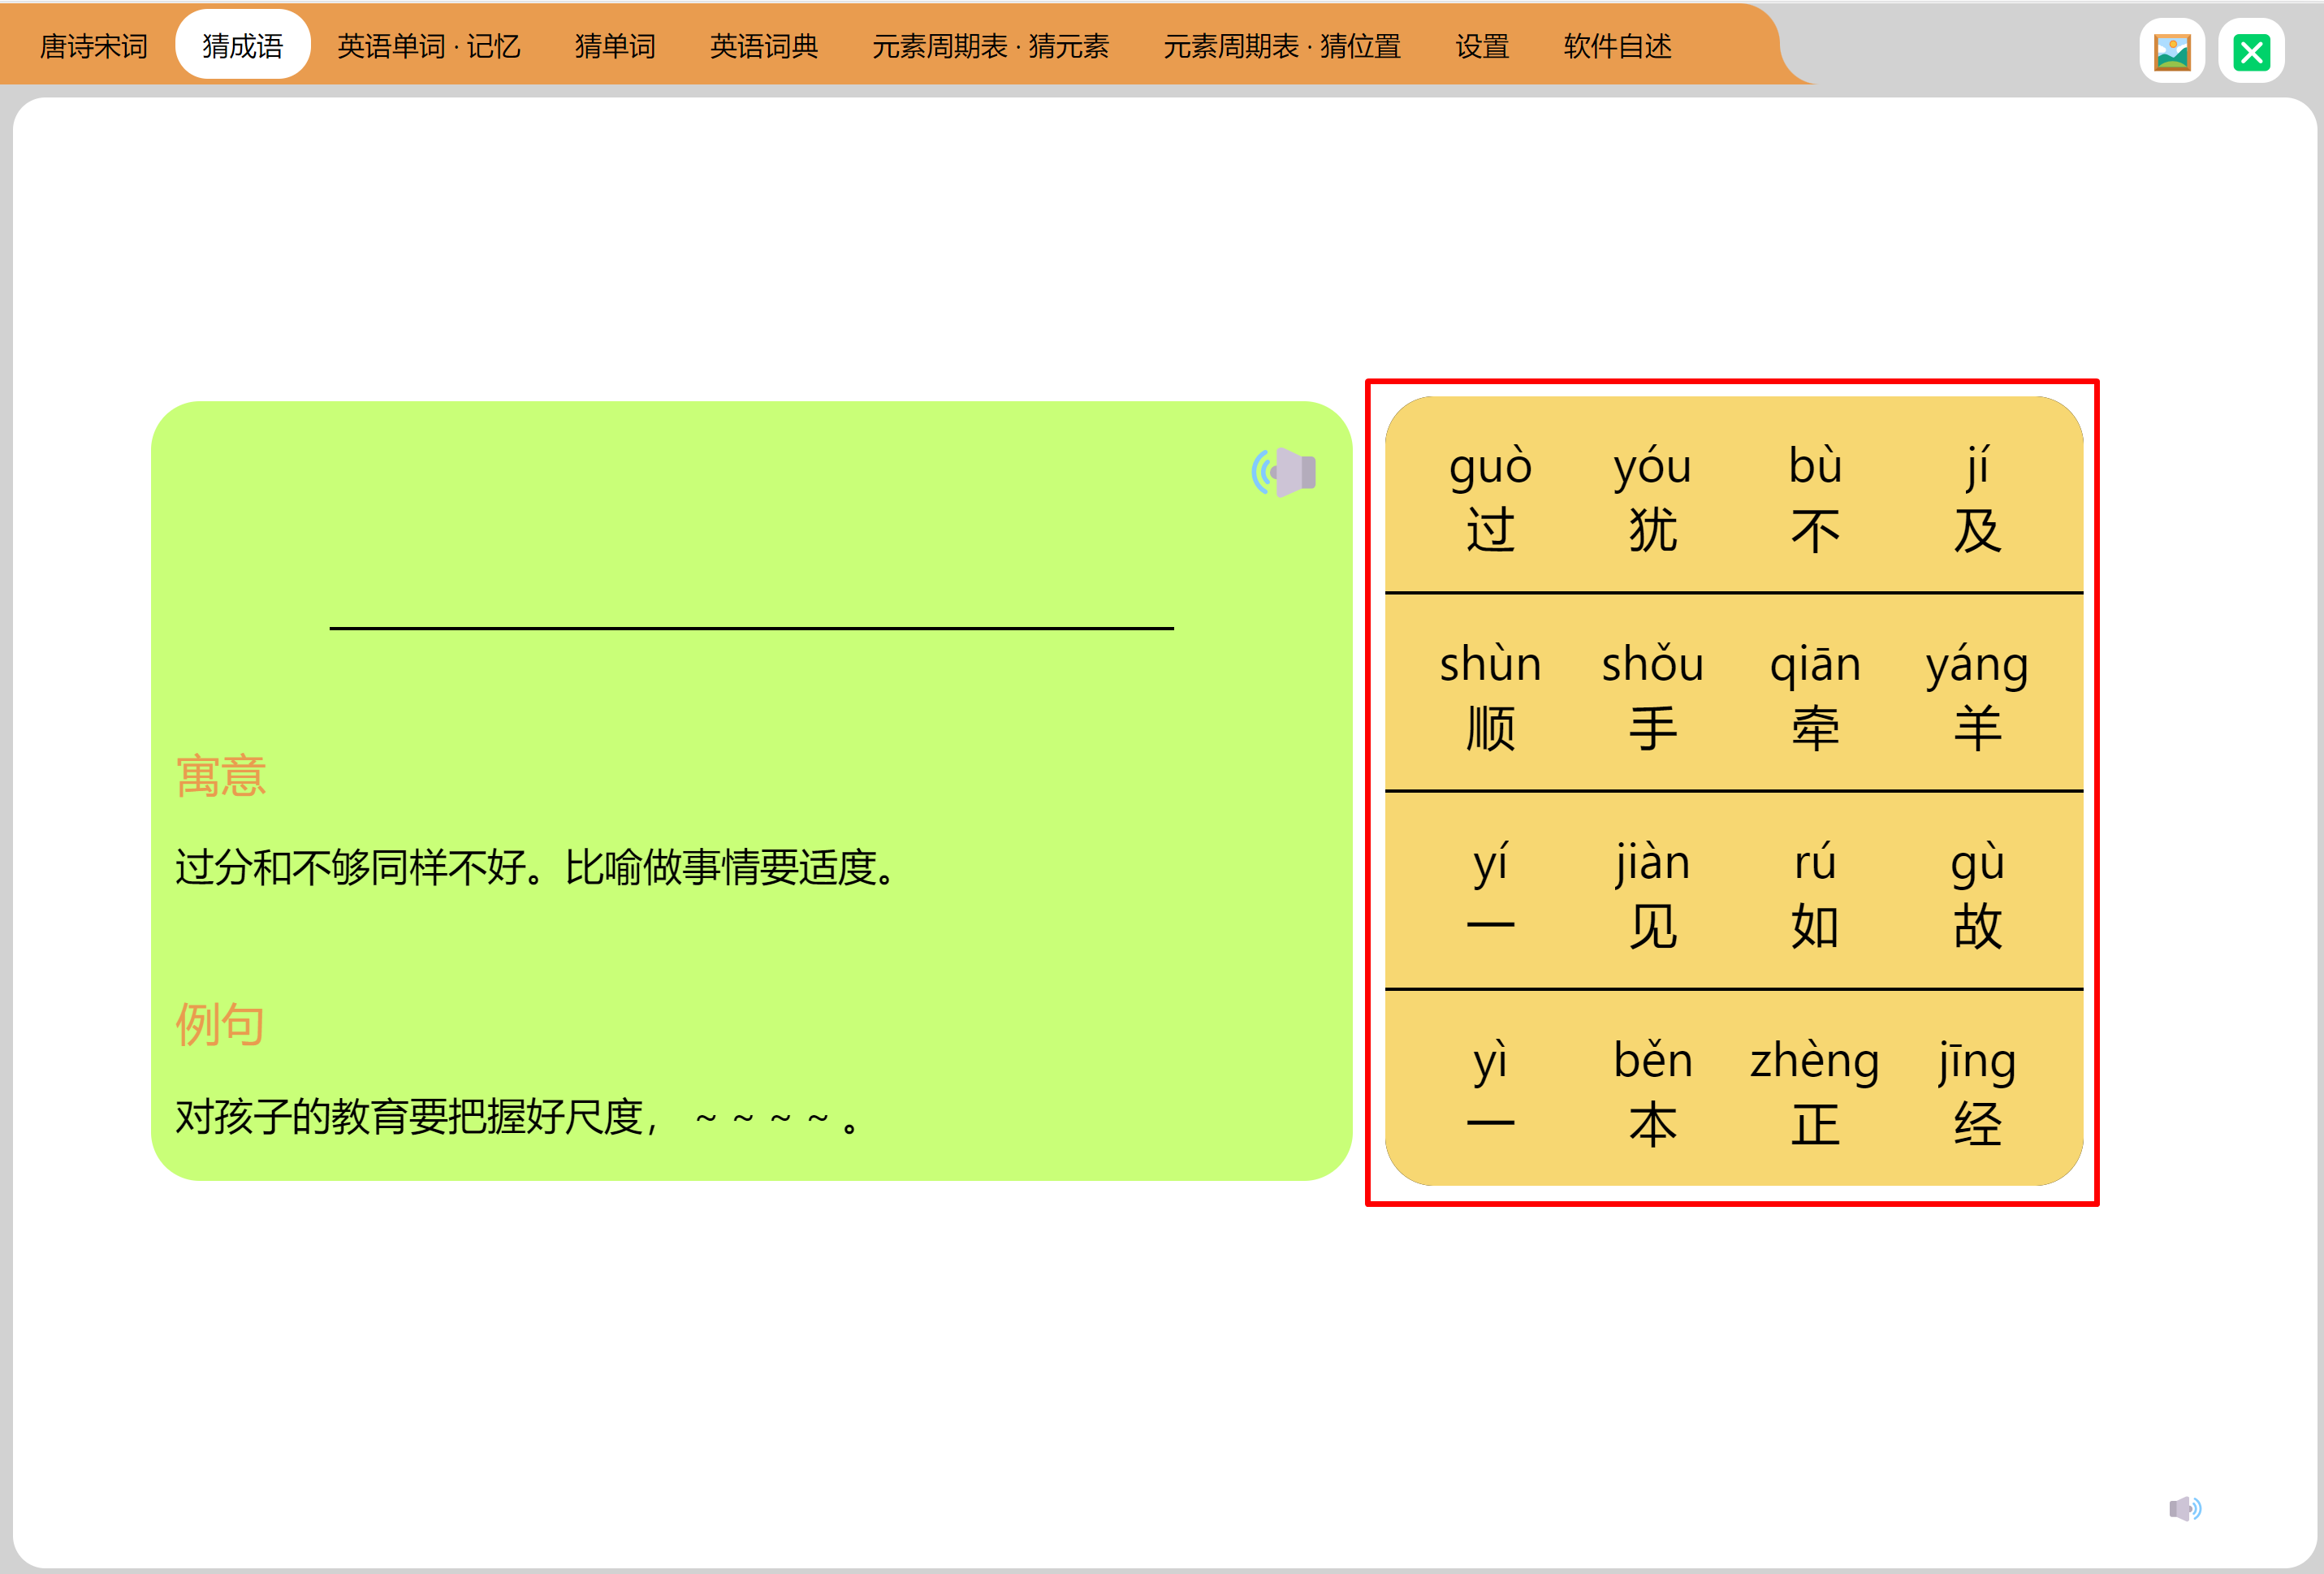
Task: Open the 唐诗宋词 tab
Action: coord(93,46)
